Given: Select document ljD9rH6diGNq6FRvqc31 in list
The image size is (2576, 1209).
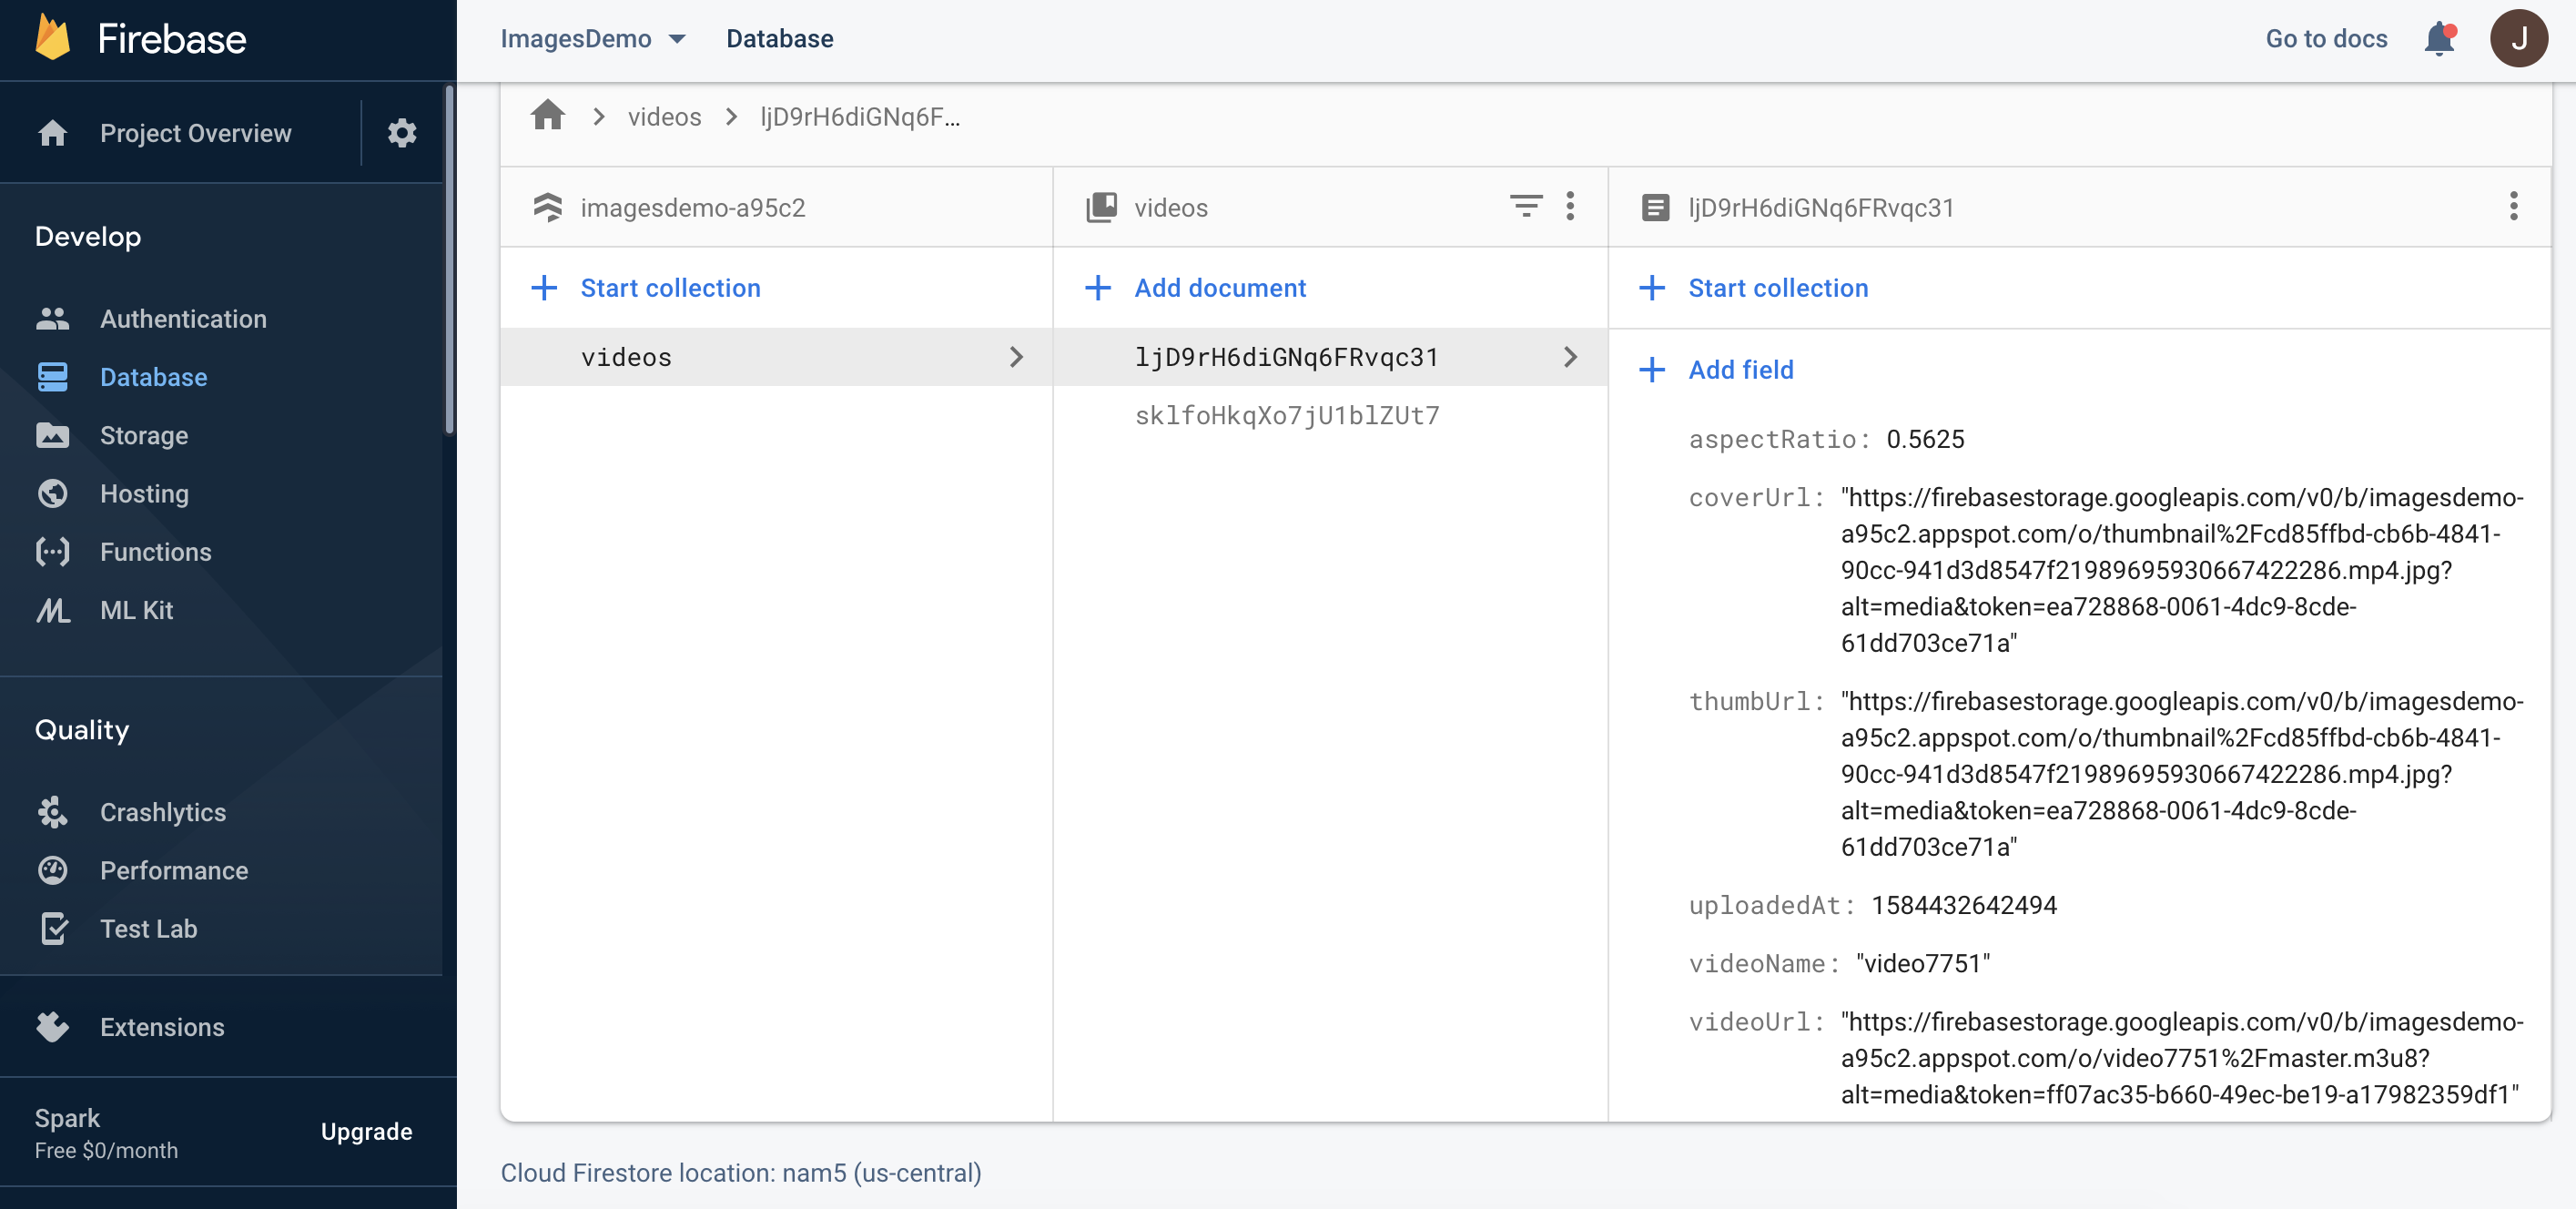Looking at the screenshot, I should click(1330, 357).
